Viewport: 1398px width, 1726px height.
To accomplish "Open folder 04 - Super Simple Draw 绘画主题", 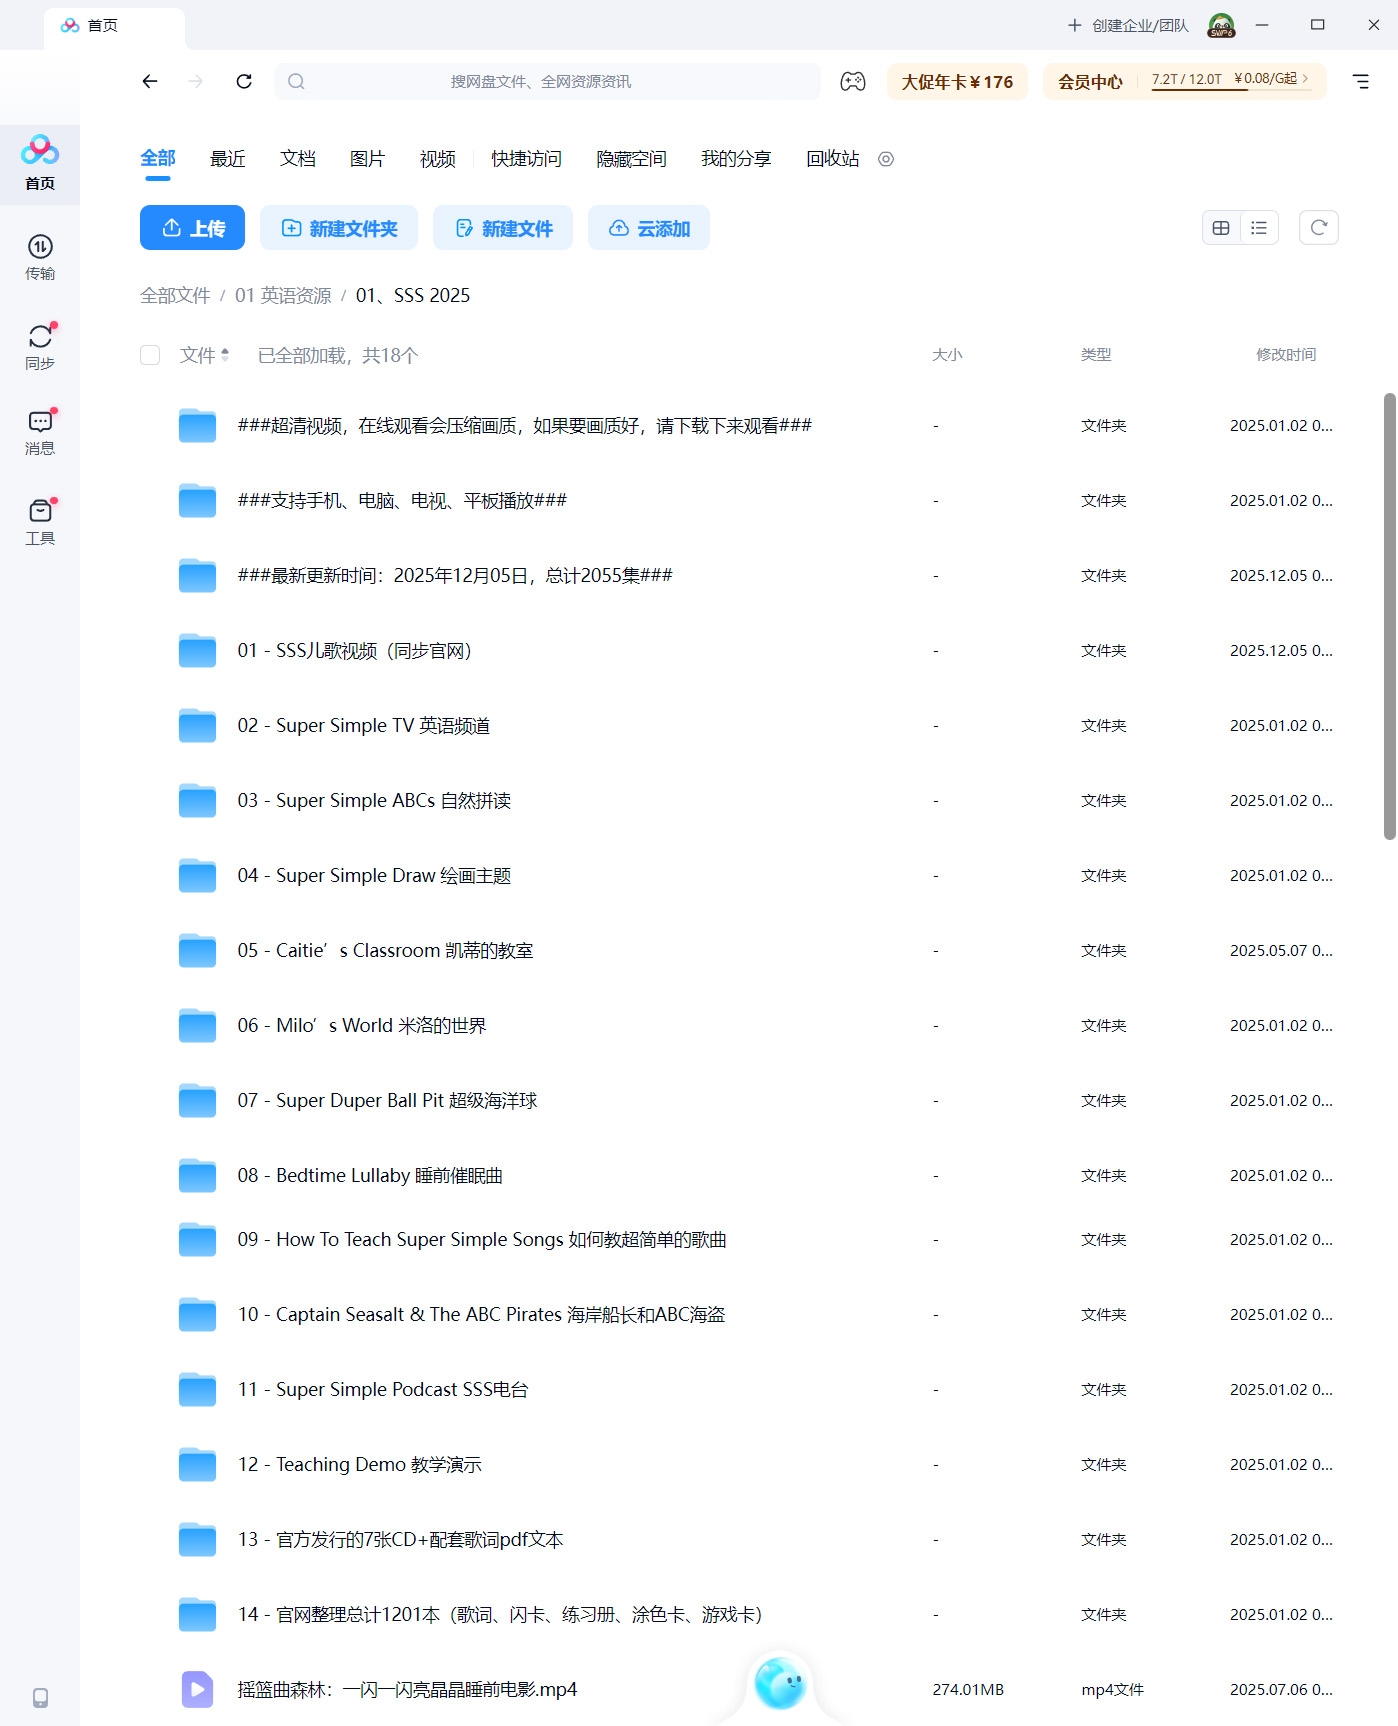I will 374,875.
